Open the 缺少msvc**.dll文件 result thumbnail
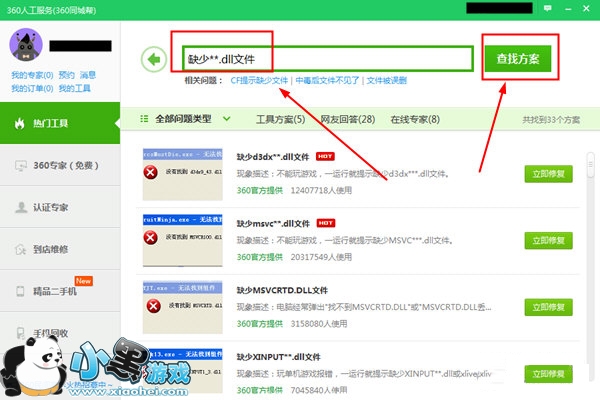600x400 pixels. (x=183, y=240)
